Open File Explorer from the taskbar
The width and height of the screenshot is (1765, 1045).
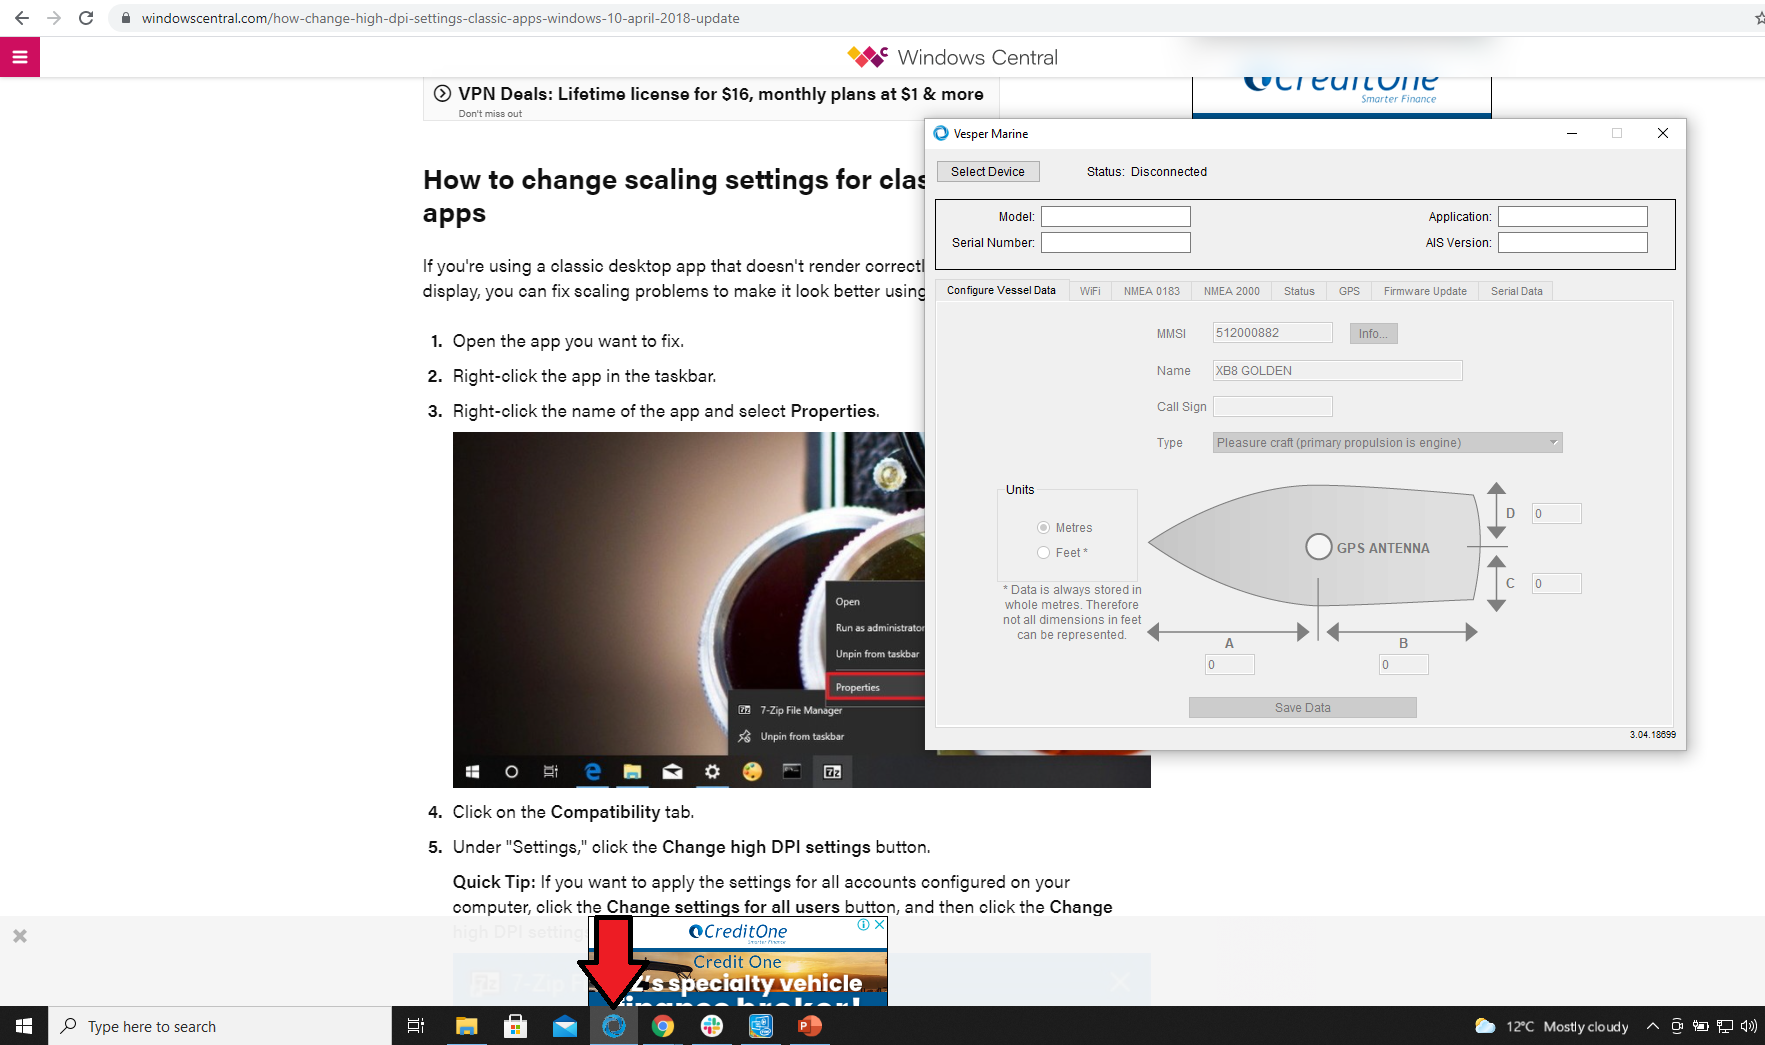pyautogui.click(x=466, y=1026)
